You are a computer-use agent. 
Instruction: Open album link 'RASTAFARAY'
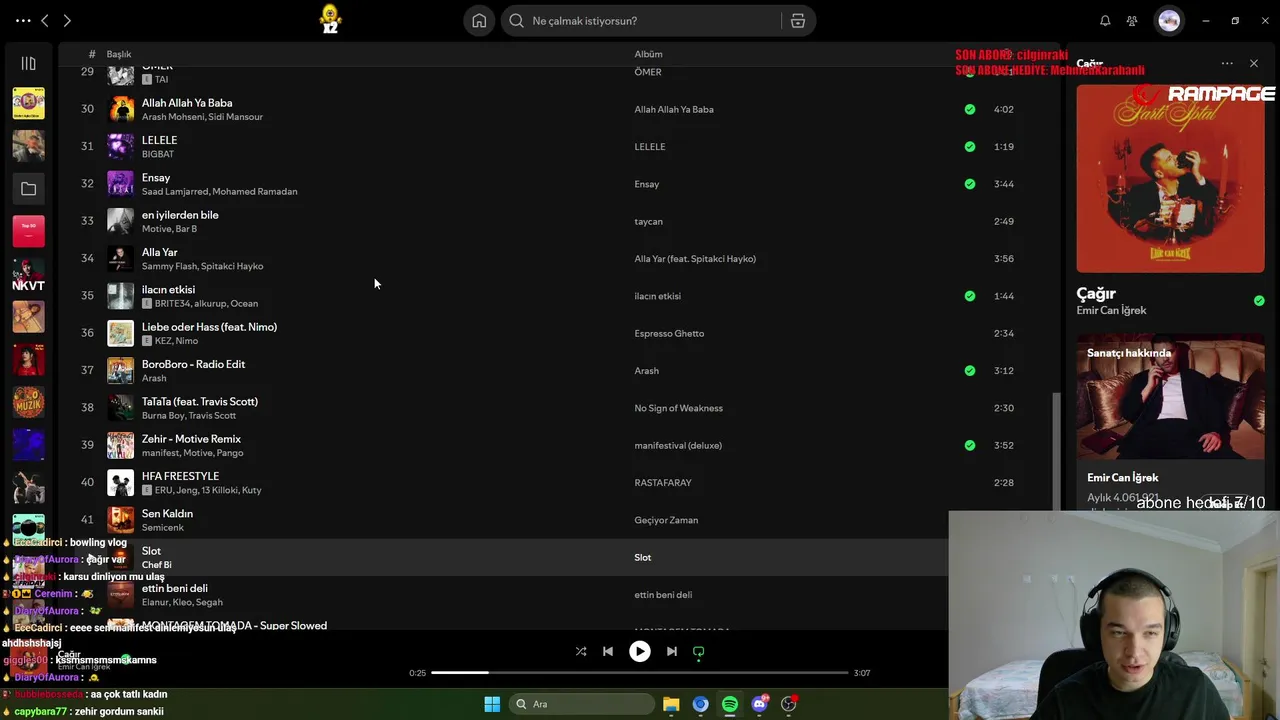point(663,483)
